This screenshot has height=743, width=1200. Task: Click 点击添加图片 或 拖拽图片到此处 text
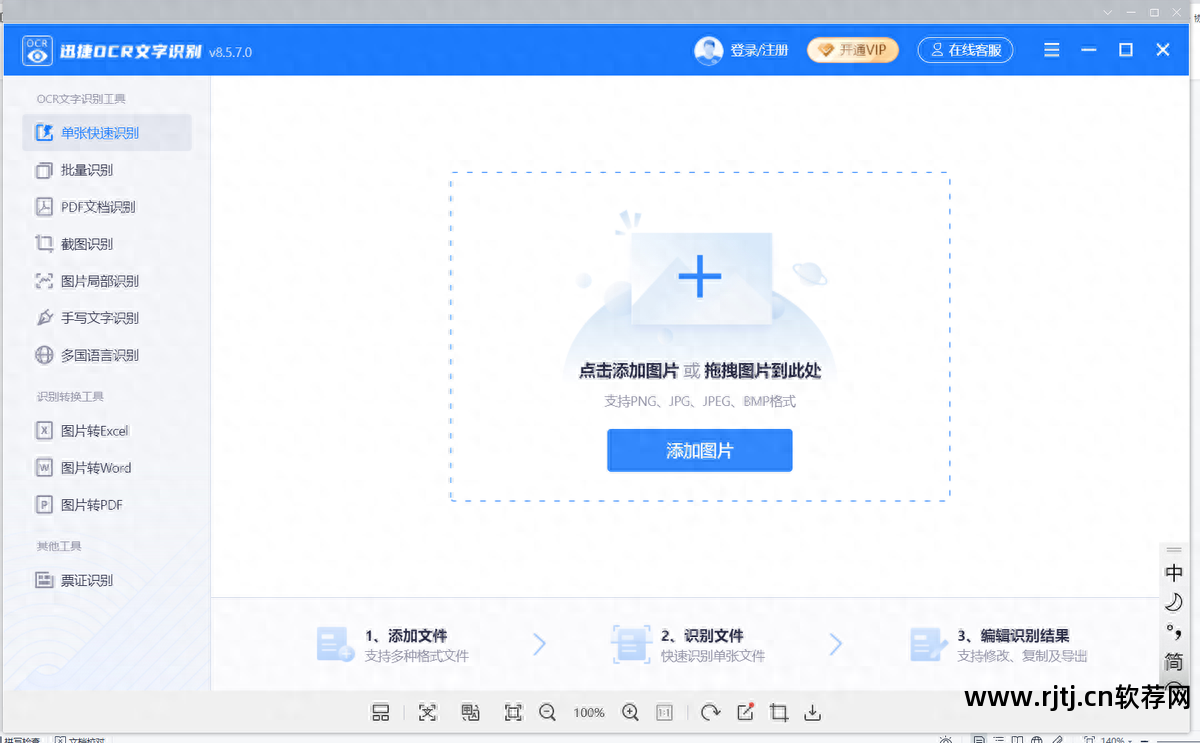700,371
